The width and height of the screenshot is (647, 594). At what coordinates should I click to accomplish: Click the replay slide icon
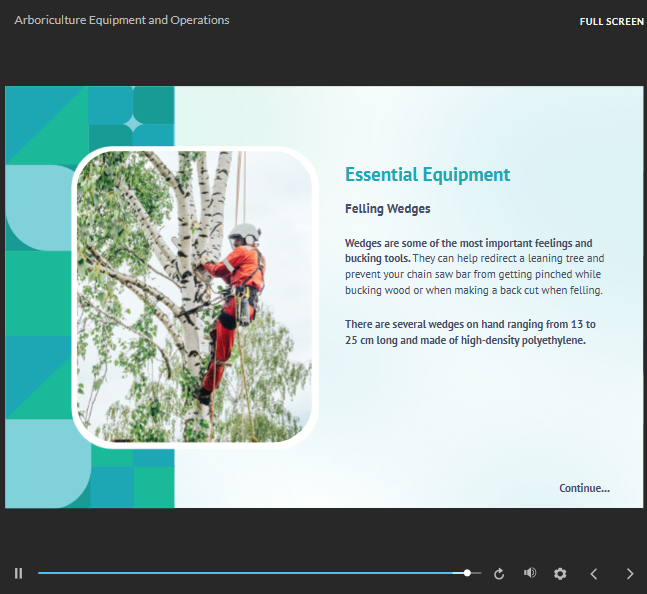[499, 574]
